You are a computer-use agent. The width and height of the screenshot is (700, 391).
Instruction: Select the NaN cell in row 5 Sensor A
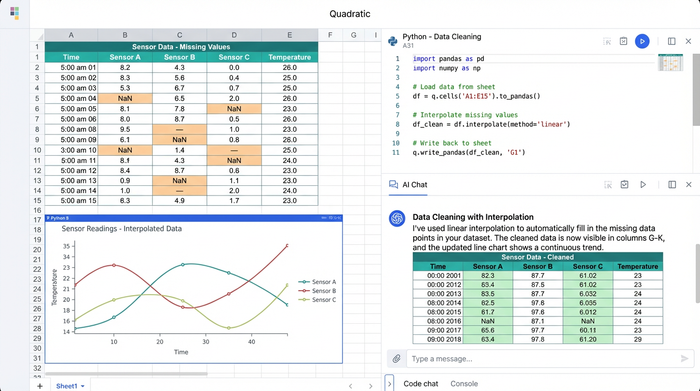click(x=125, y=98)
